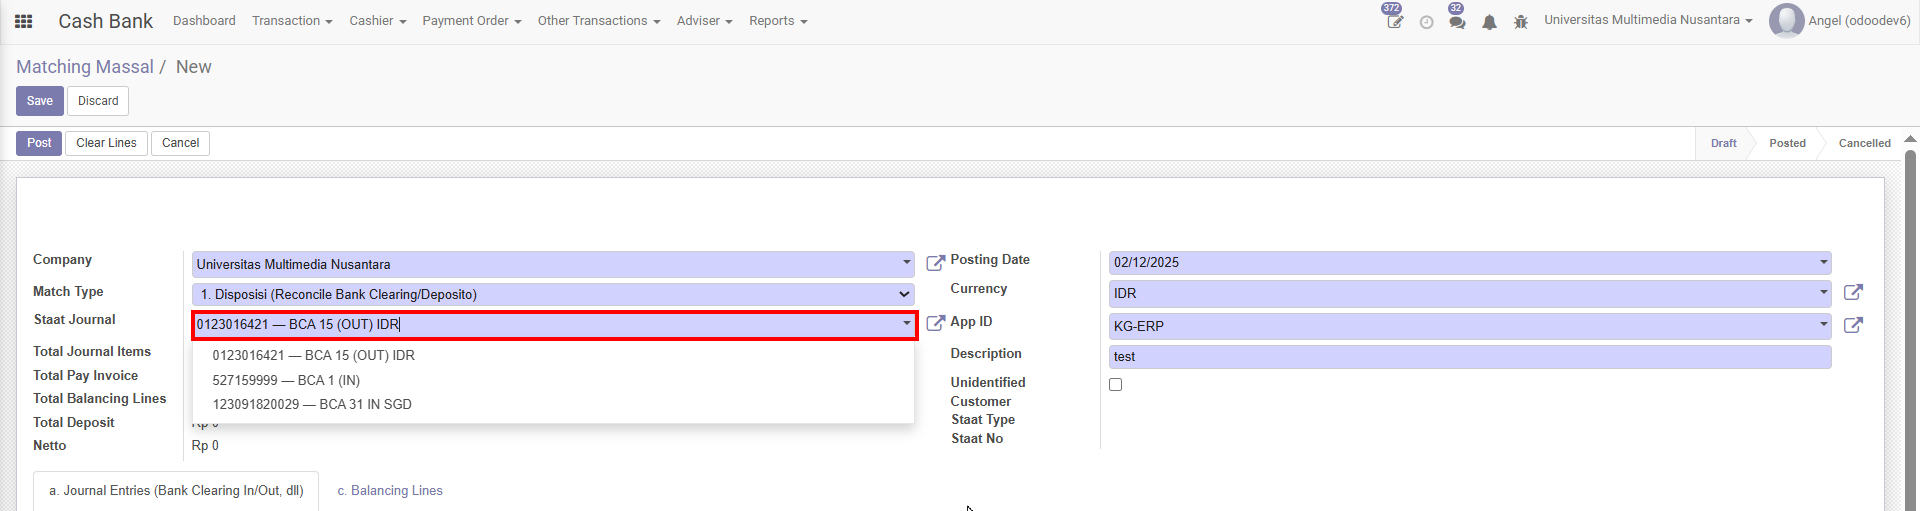
Task: Open external link next to Currency field
Action: click(x=1853, y=292)
